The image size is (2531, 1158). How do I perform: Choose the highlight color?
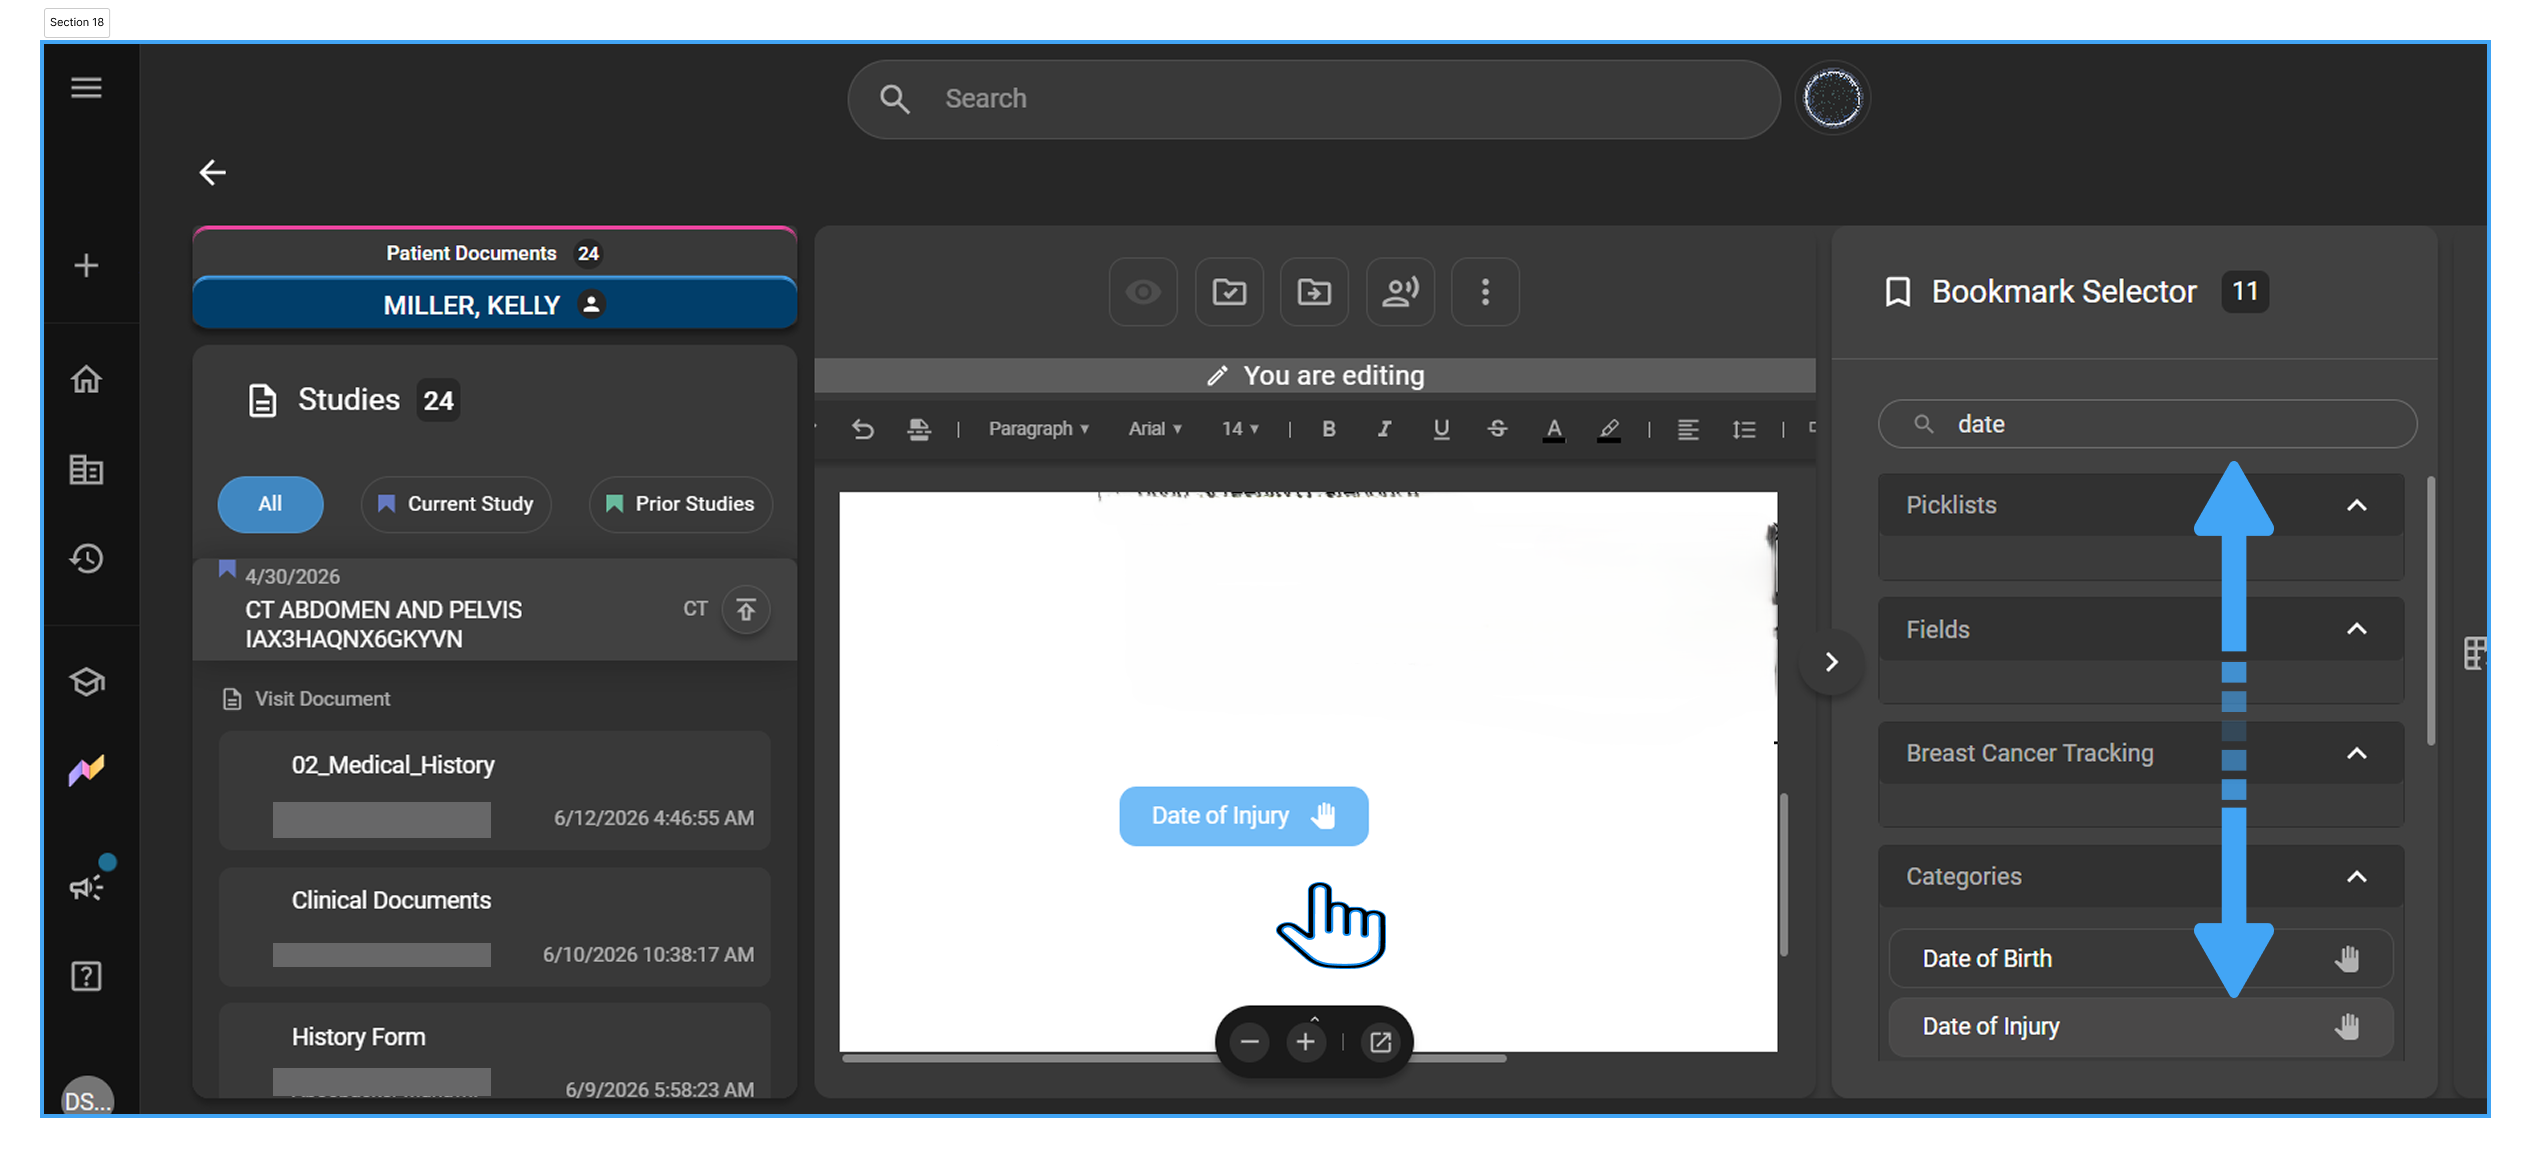click(1608, 430)
